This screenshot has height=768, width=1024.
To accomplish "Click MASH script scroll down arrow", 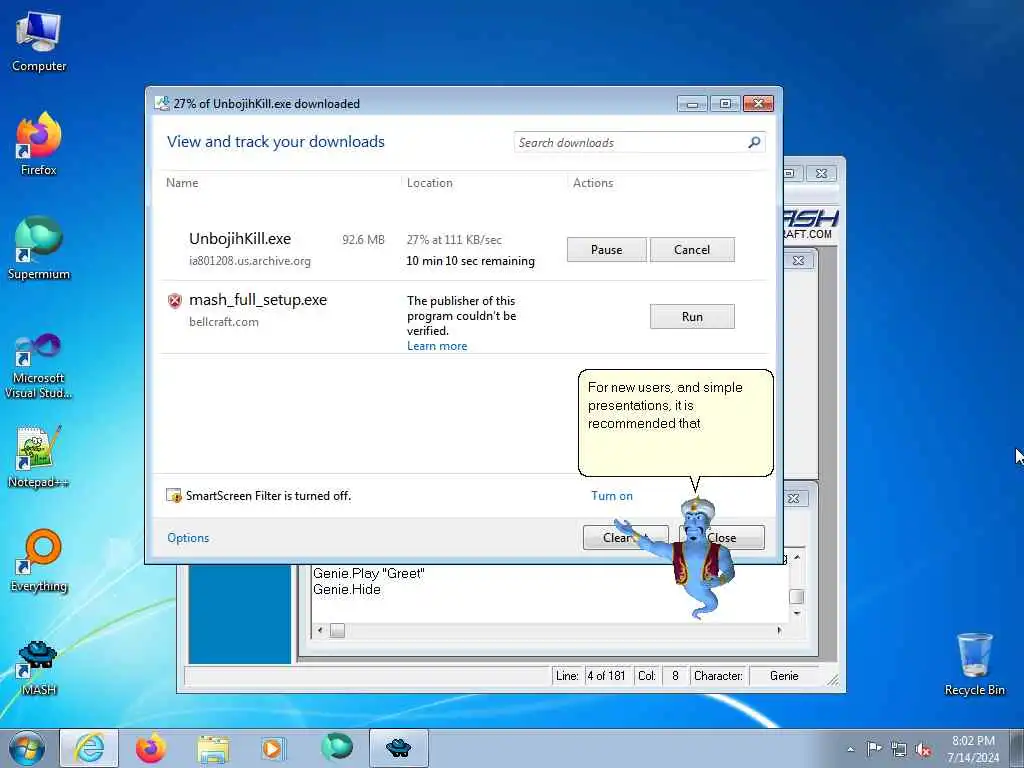I will point(797,613).
